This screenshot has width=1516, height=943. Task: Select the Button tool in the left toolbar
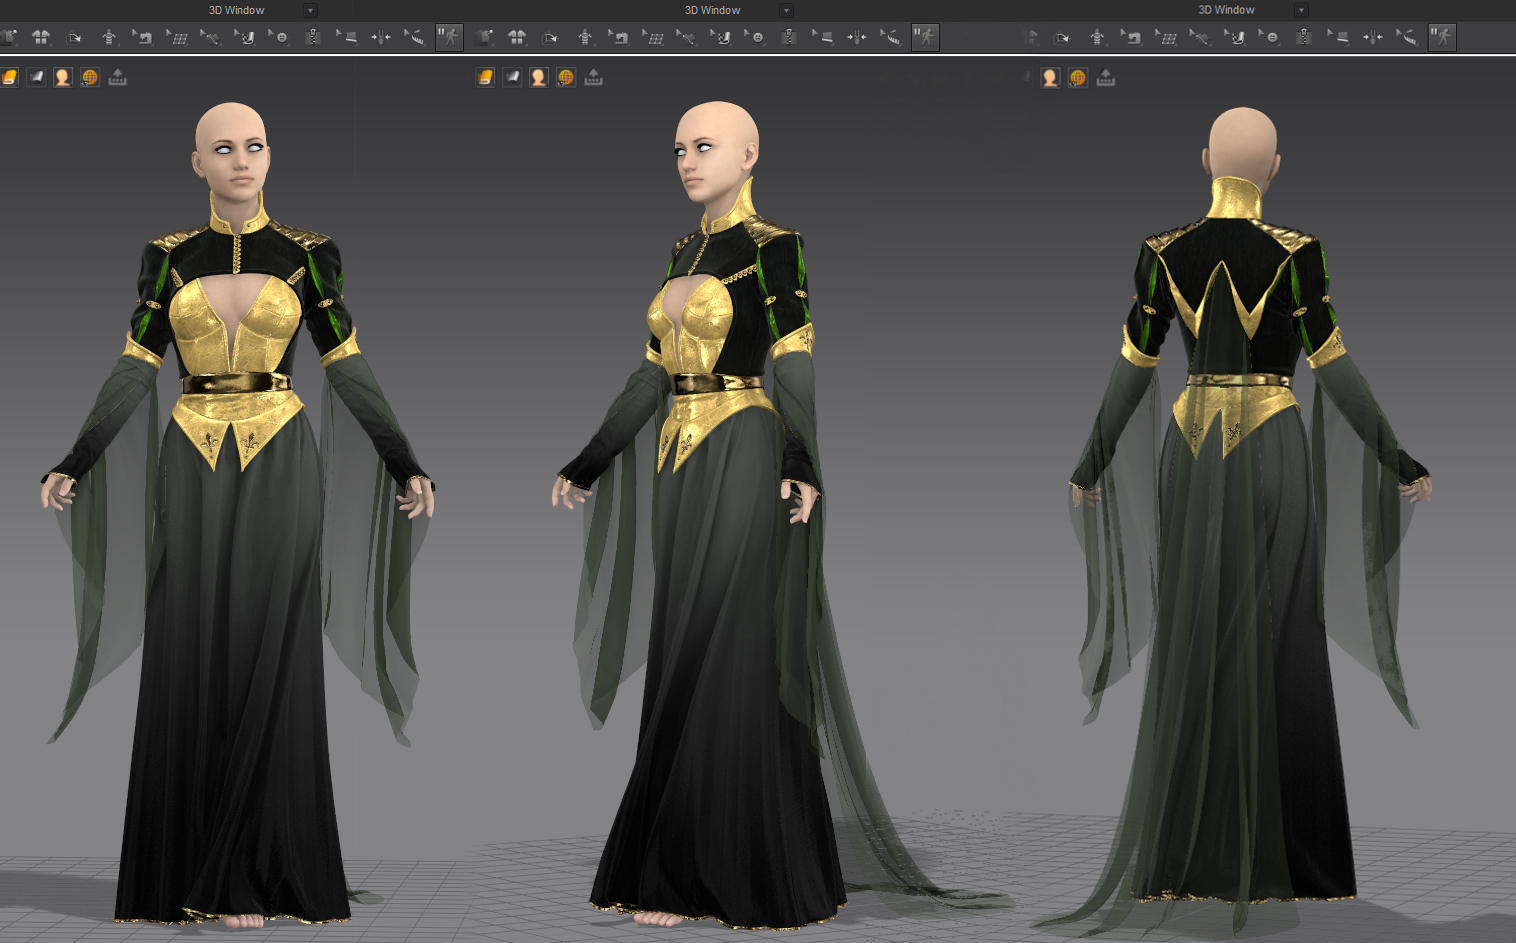click(x=283, y=37)
